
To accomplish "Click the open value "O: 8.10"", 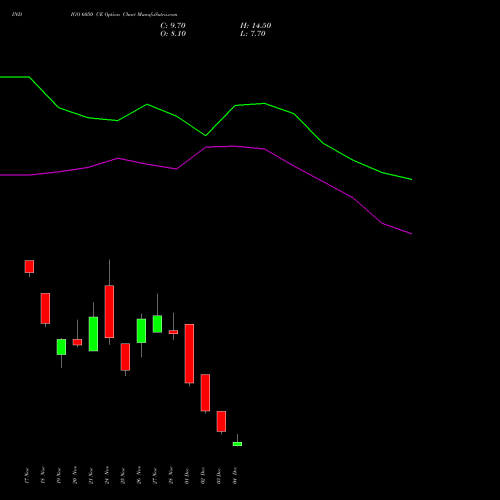I will pyautogui.click(x=173, y=34).
